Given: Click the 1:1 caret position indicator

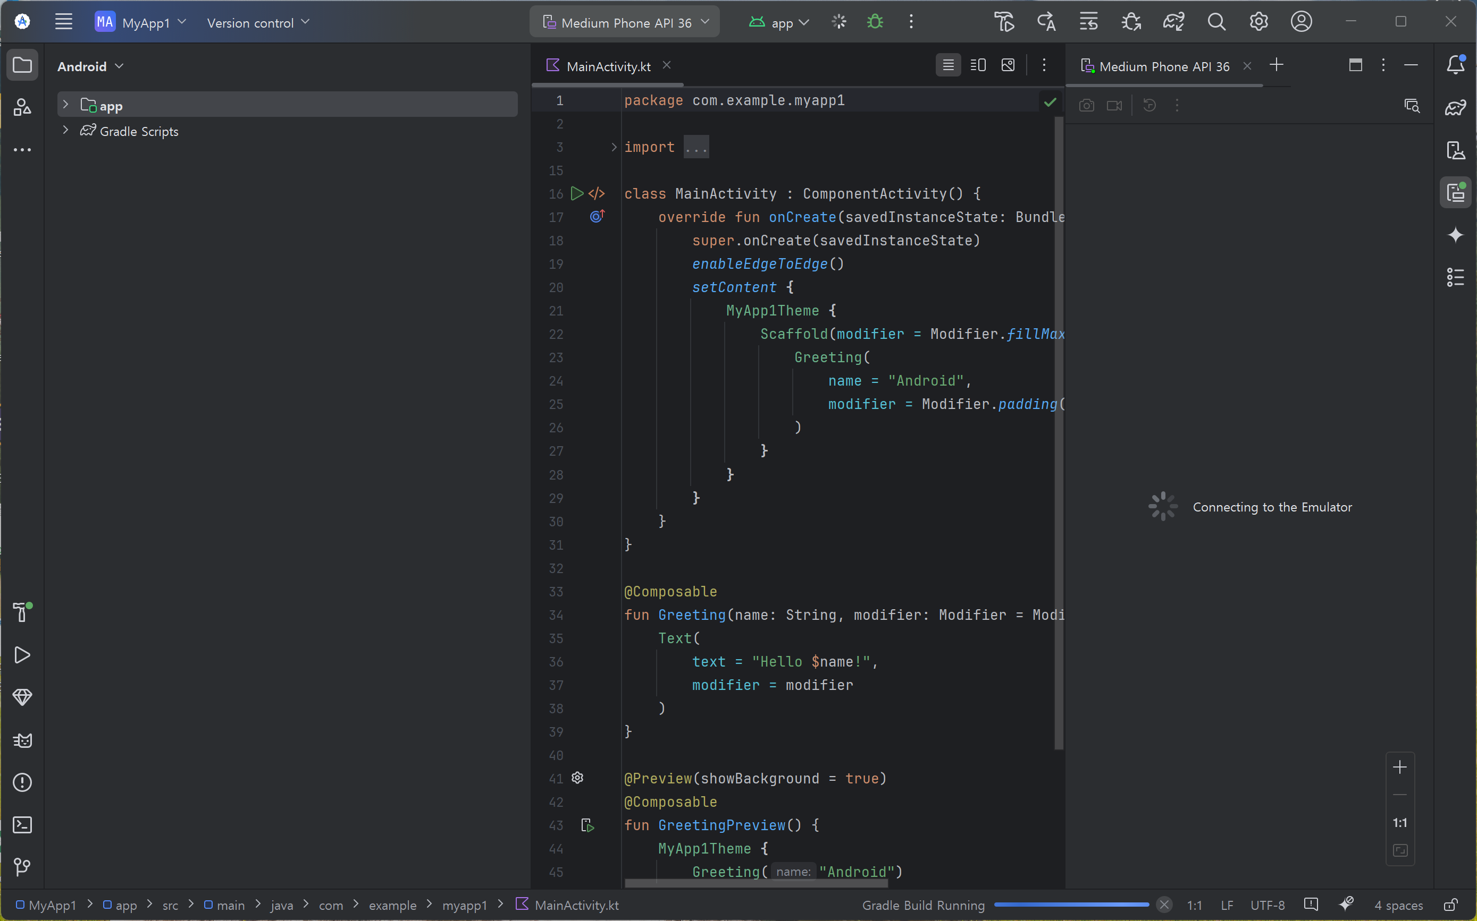Looking at the screenshot, I should (x=1195, y=905).
